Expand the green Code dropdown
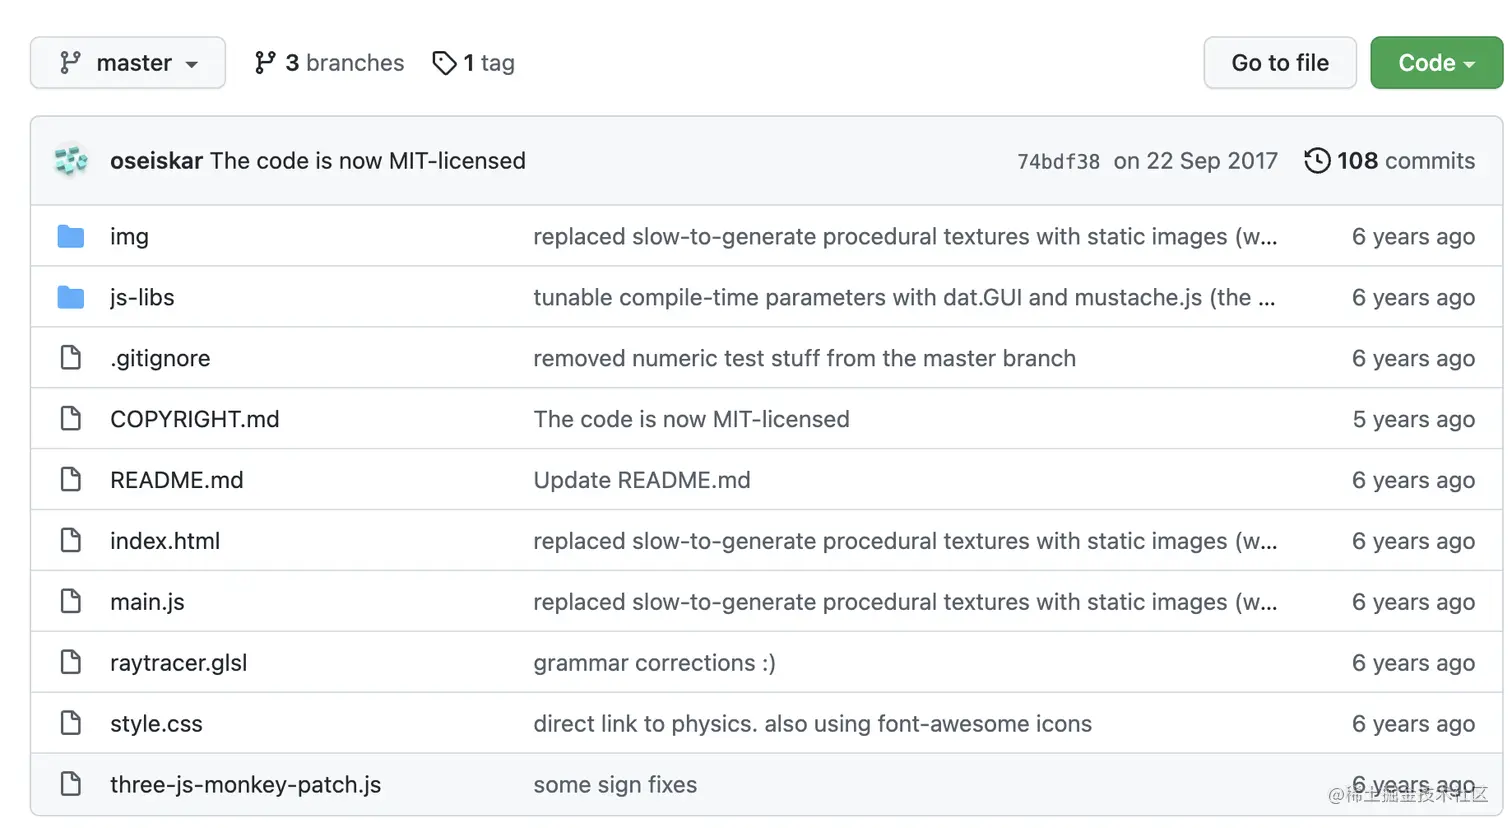The height and width of the screenshot is (828, 1512). click(x=1436, y=63)
